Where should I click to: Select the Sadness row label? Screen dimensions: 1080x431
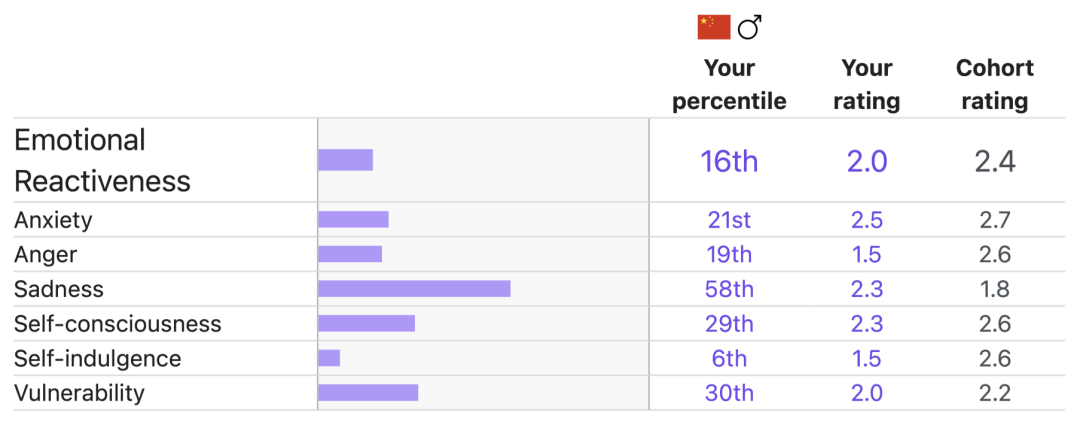(x=59, y=289)
